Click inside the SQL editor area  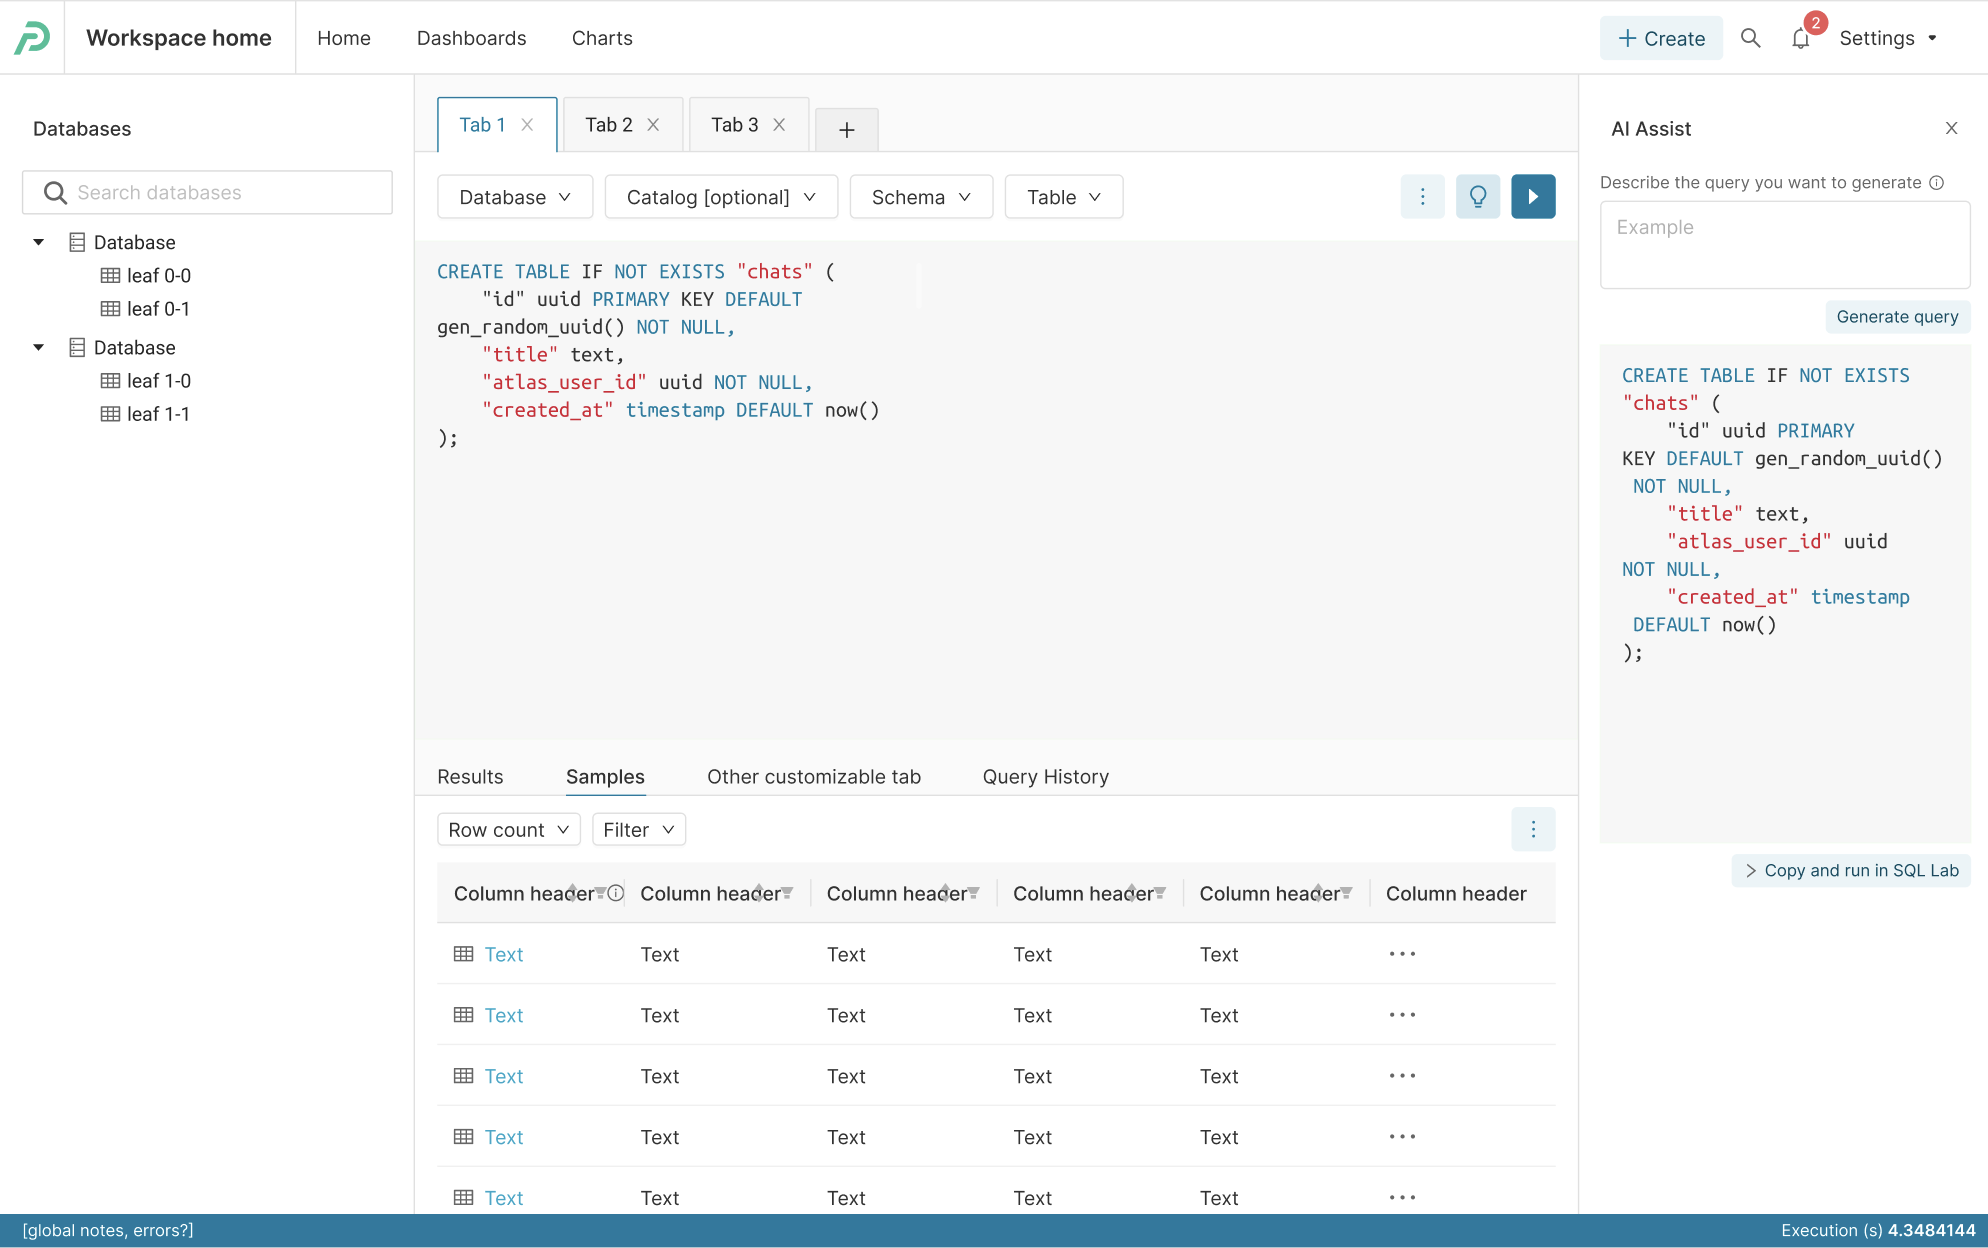pos(996,490)
